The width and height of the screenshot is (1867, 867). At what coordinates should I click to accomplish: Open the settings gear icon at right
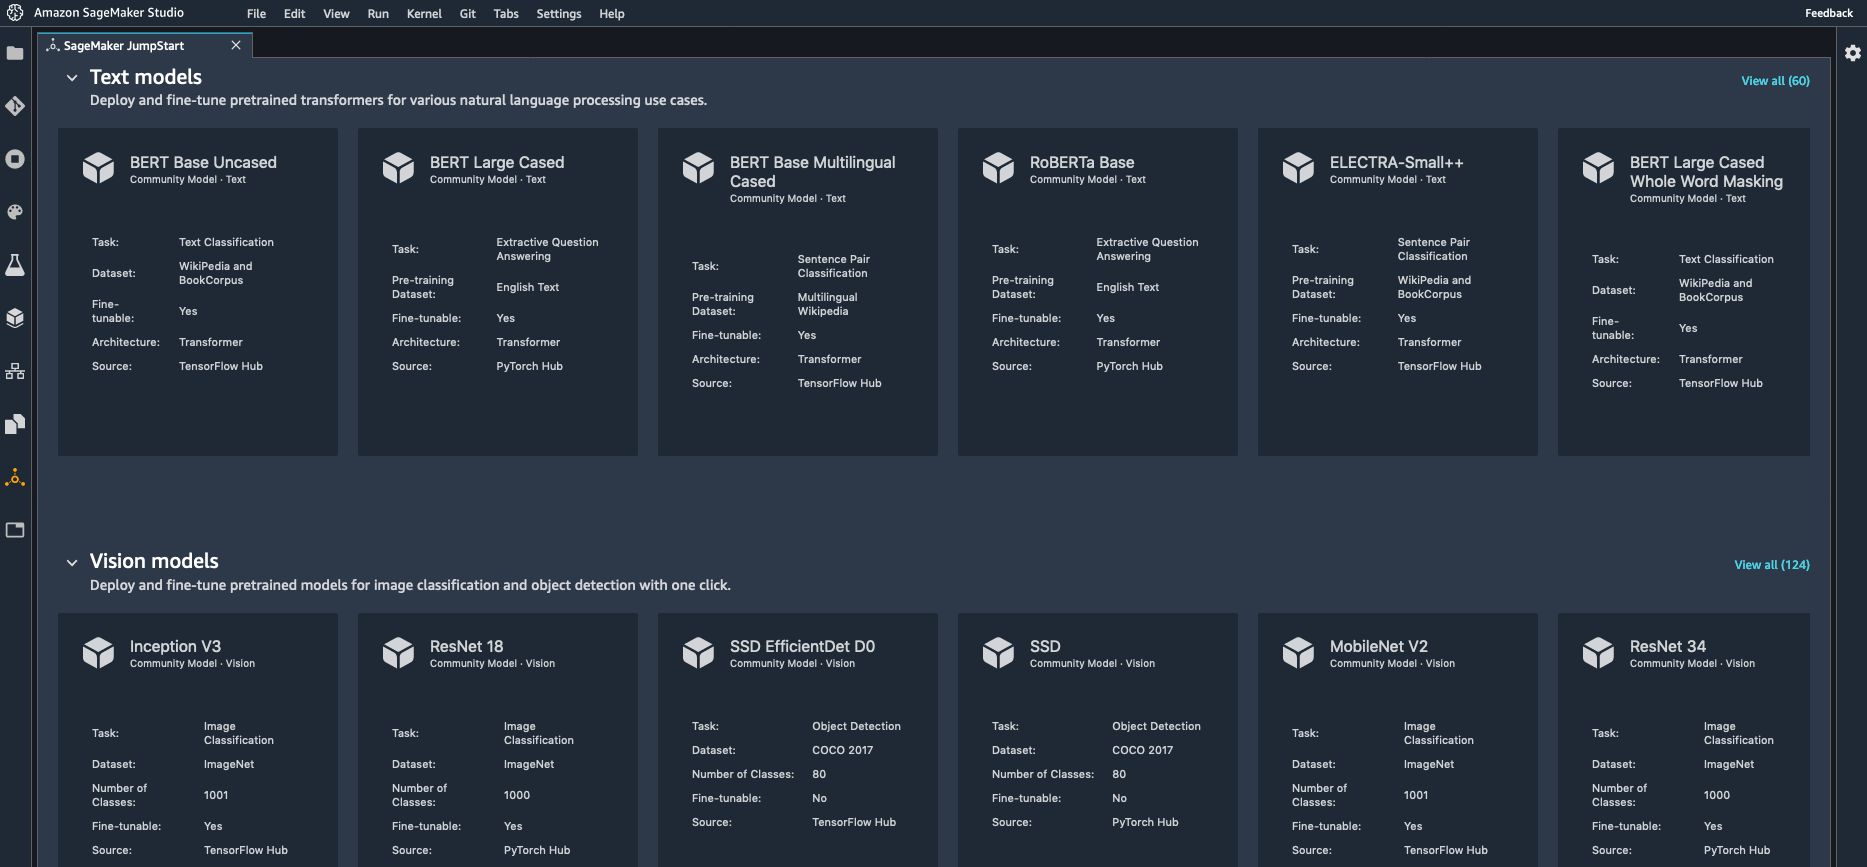click(1853, 53)
